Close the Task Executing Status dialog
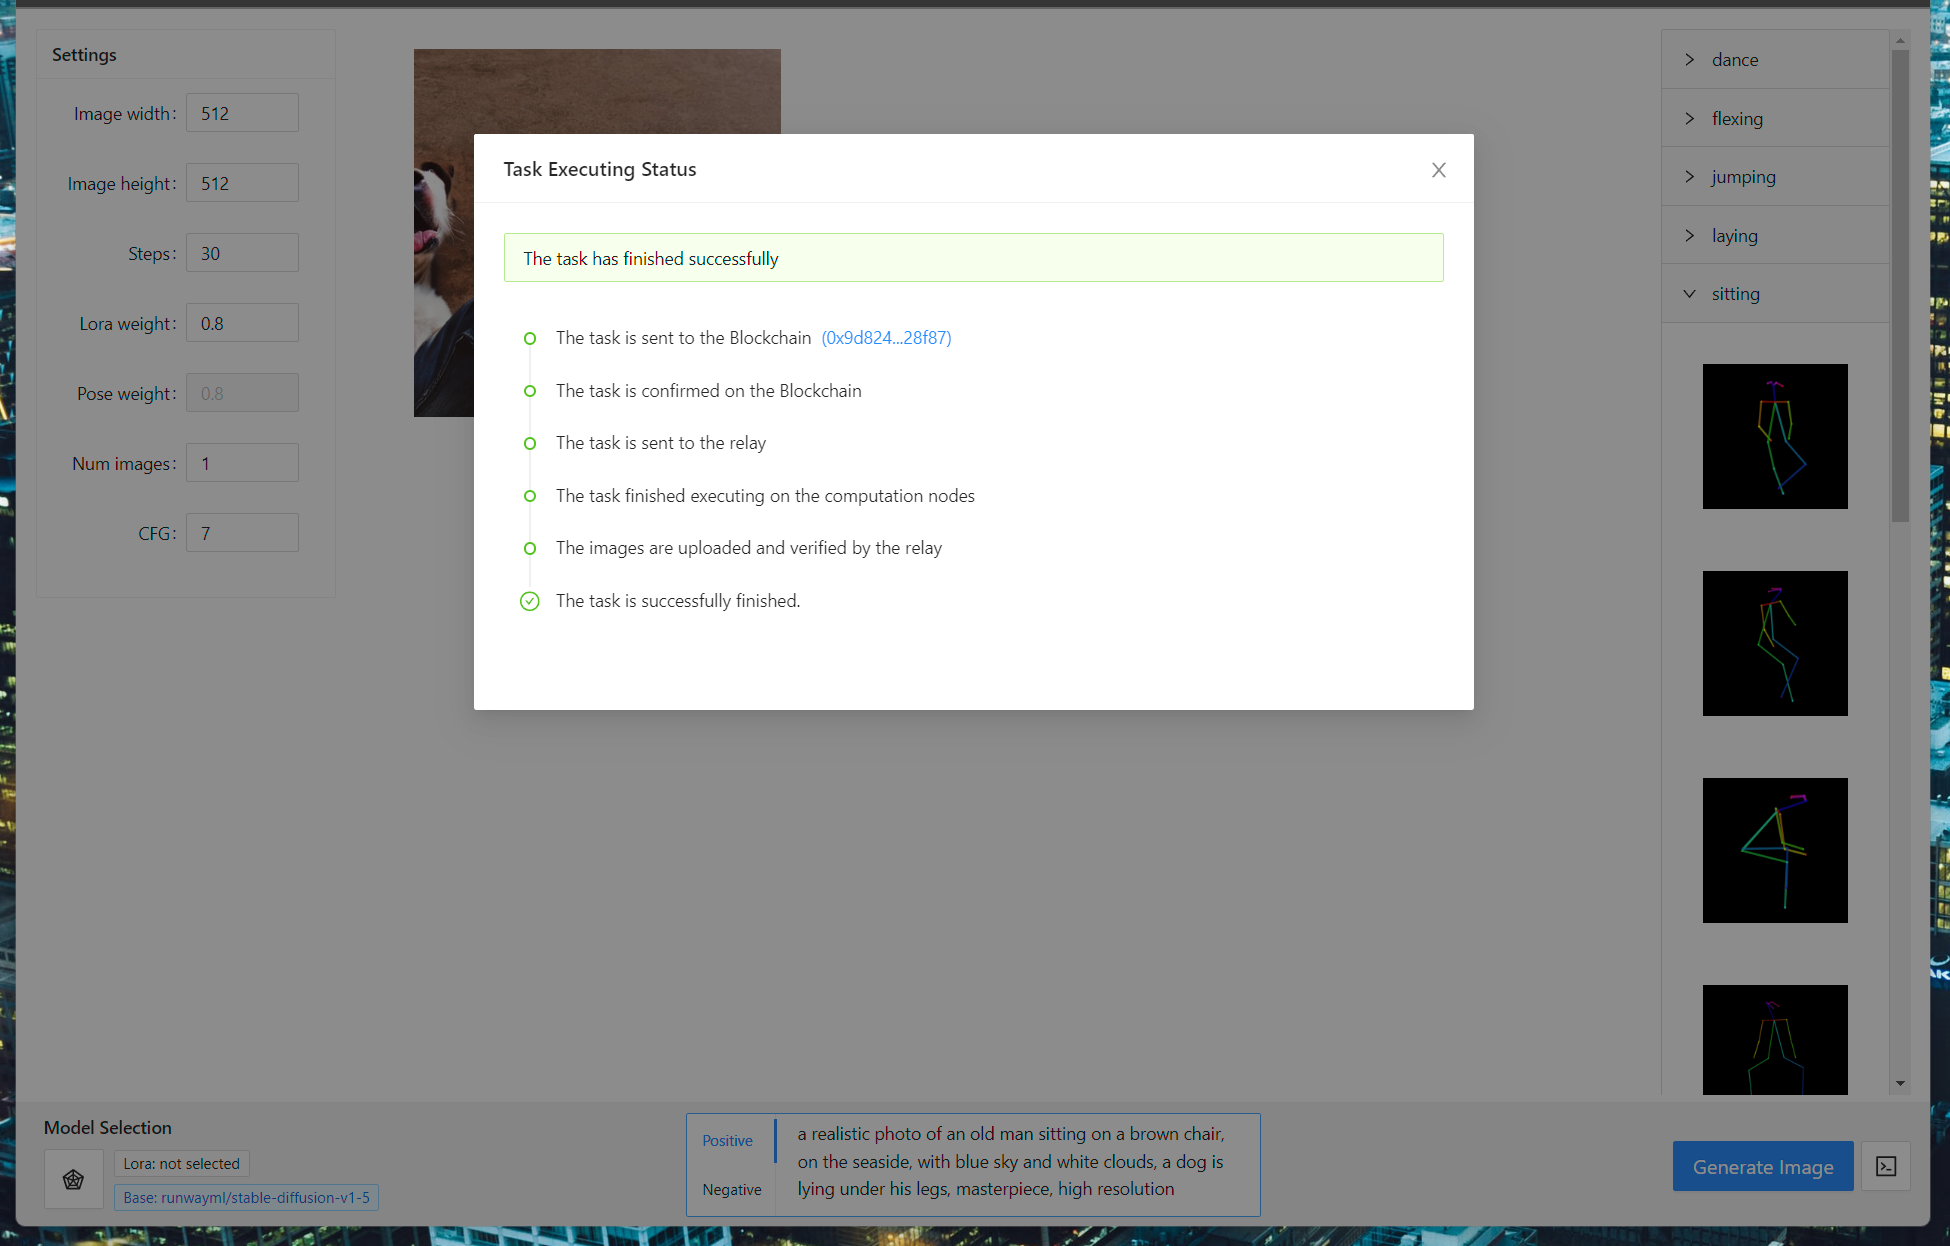This screenshot has height=1246, width=1950. (1438, 170)
